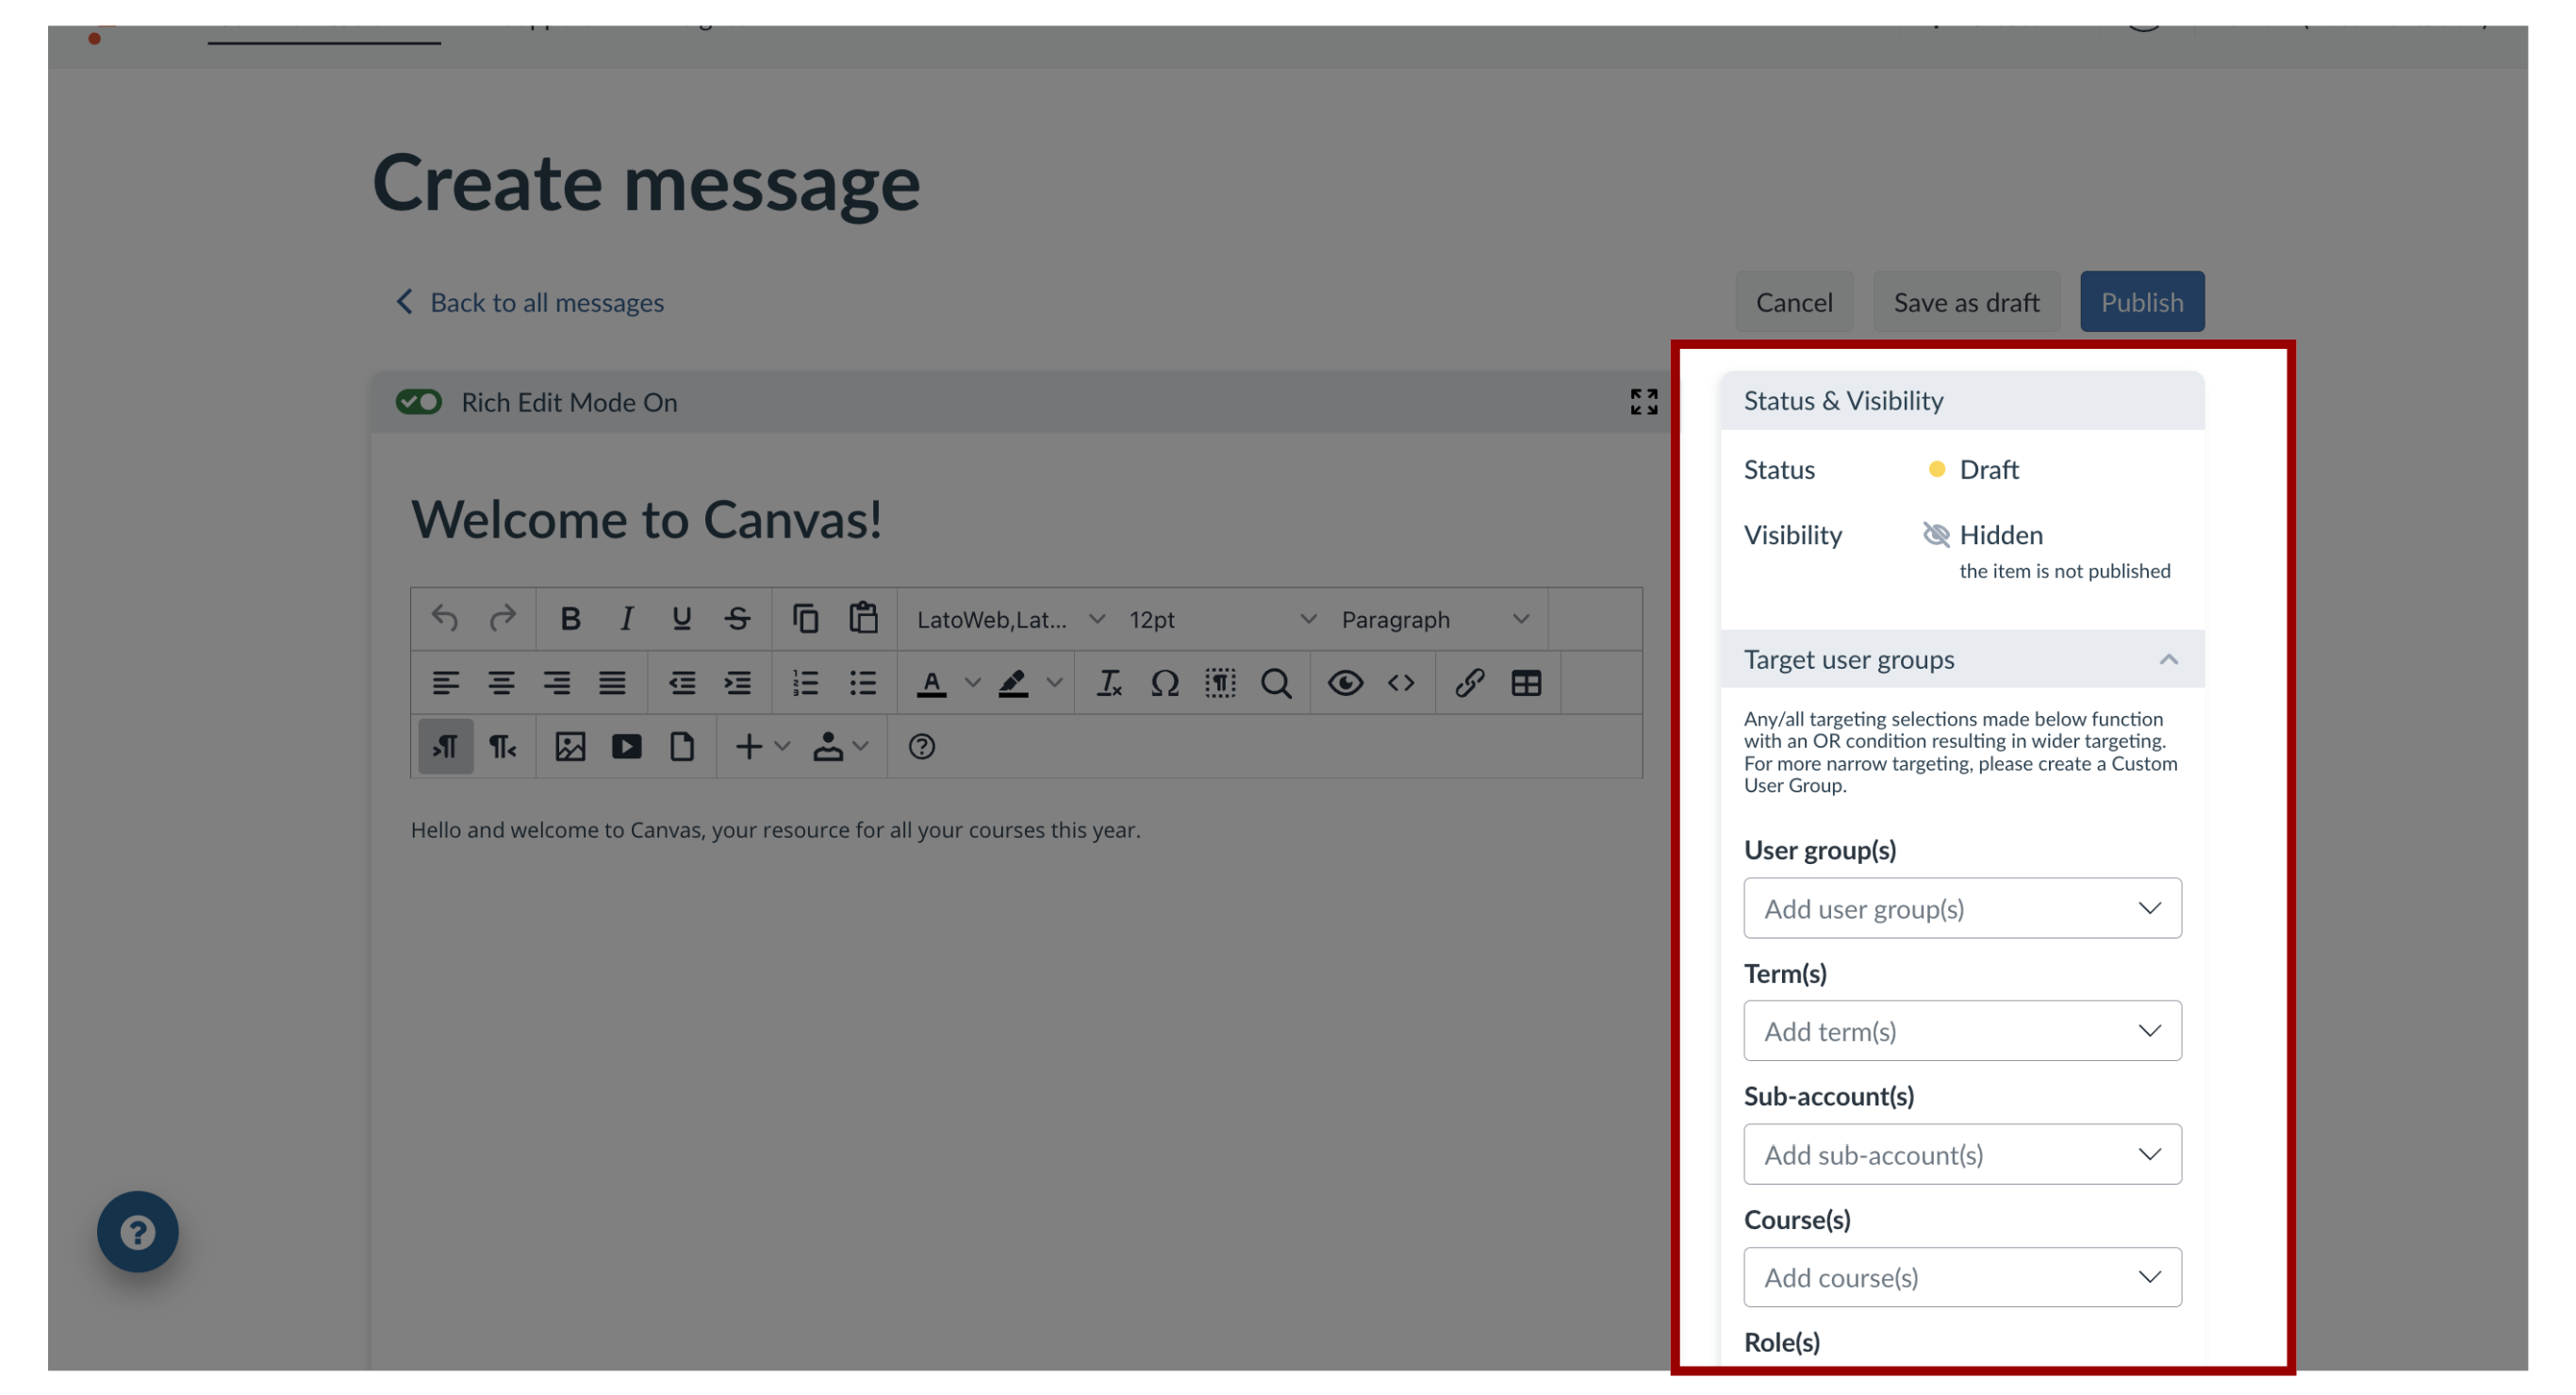Insert a hyperlink
This screenshot has width=2576, height=1395.
(x=1469, y=683)
